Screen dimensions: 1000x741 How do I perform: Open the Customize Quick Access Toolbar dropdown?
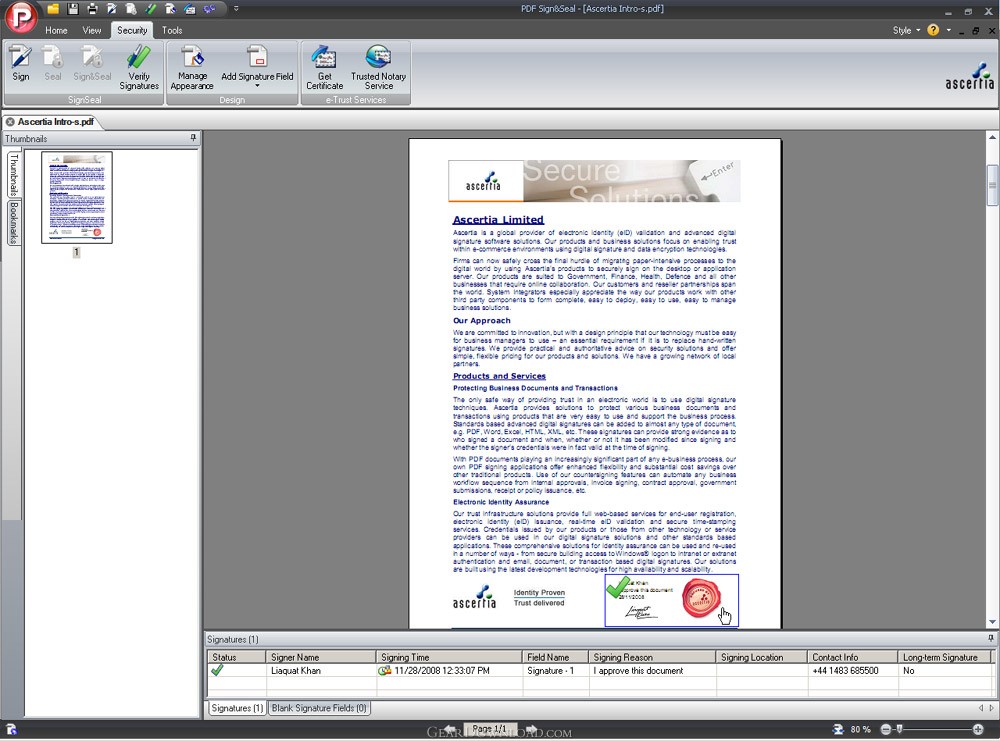236,9
